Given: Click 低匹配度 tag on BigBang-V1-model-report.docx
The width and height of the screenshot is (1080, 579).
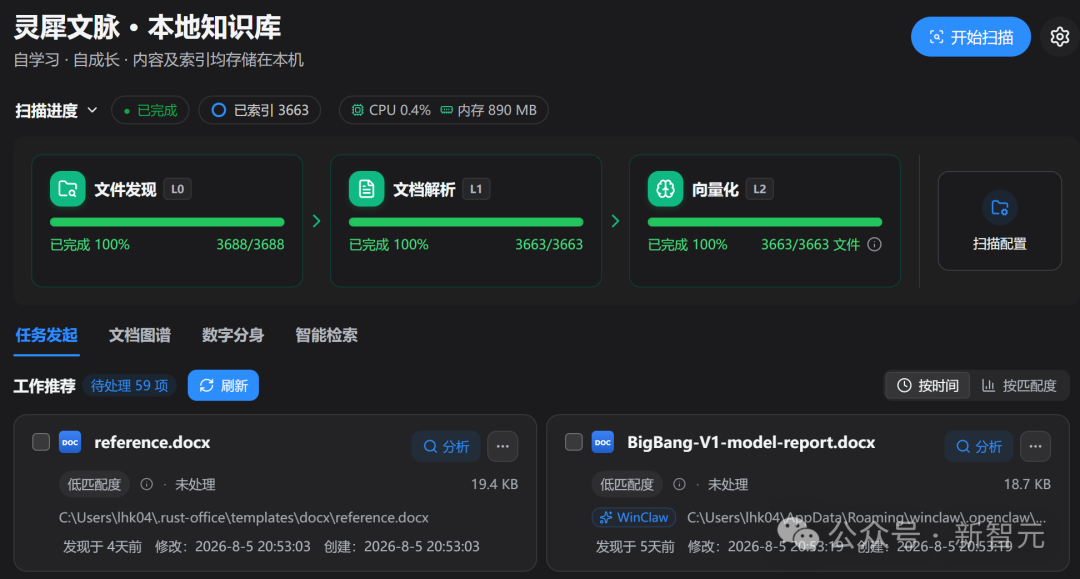Looking at the screenshot, I should [627, 484].
